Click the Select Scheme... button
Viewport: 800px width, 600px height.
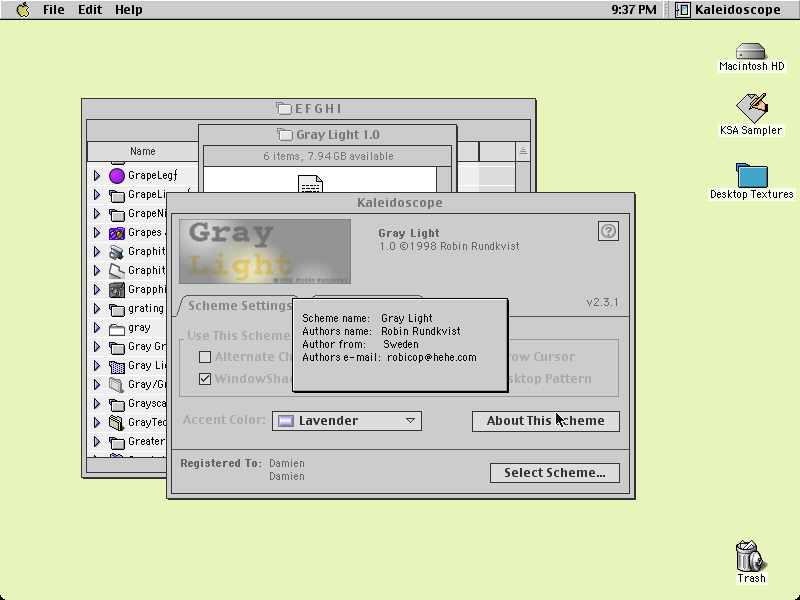[x=555, y=473]
